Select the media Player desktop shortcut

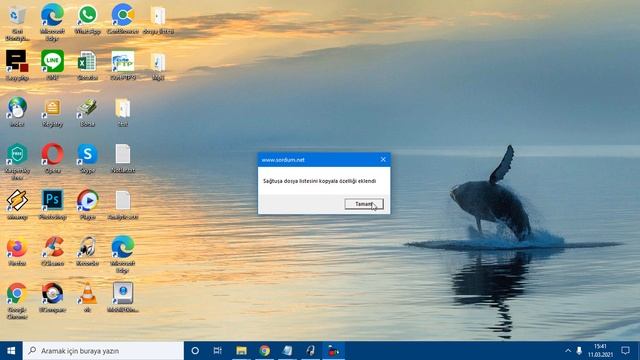click(x=87, y=205)
